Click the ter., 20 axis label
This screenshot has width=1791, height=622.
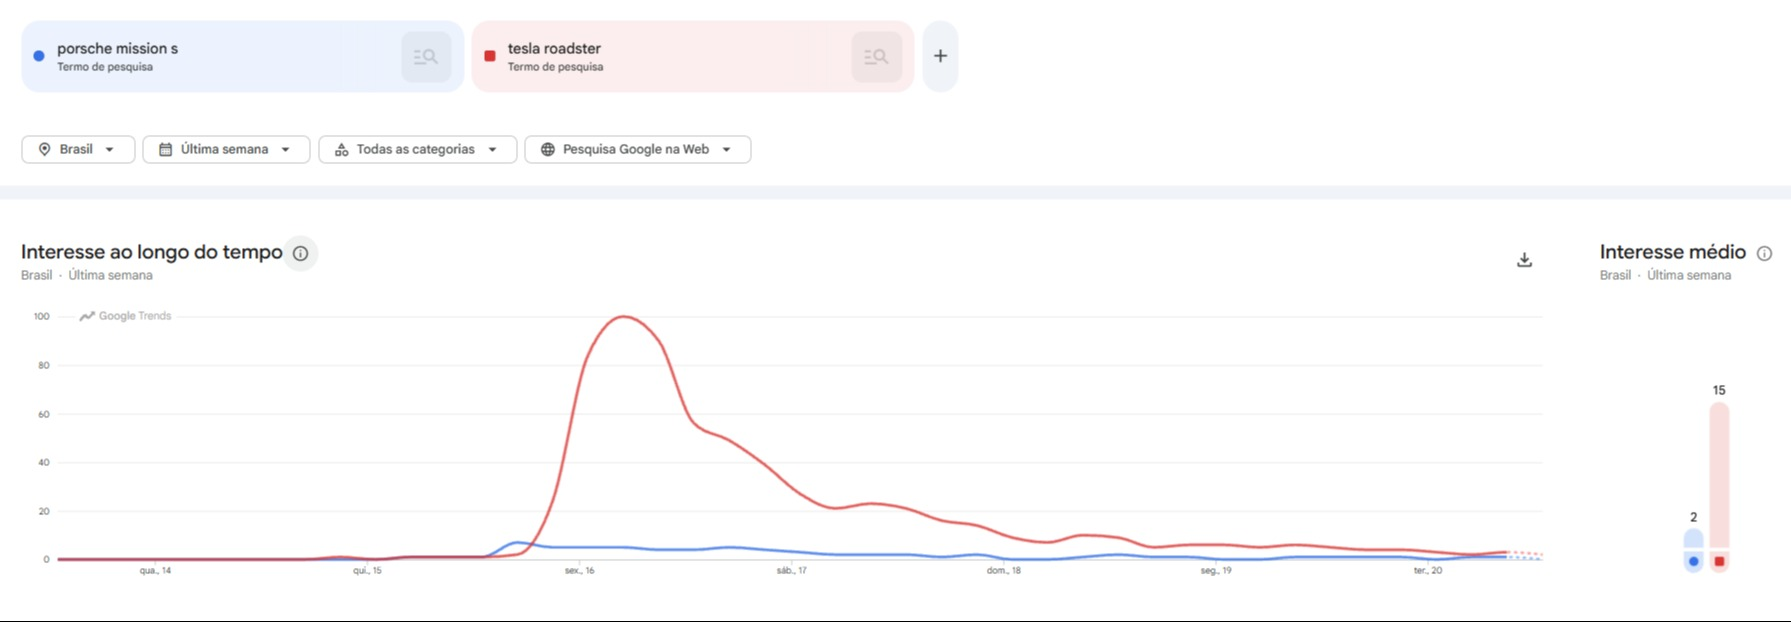click(x=1428, y=571)
